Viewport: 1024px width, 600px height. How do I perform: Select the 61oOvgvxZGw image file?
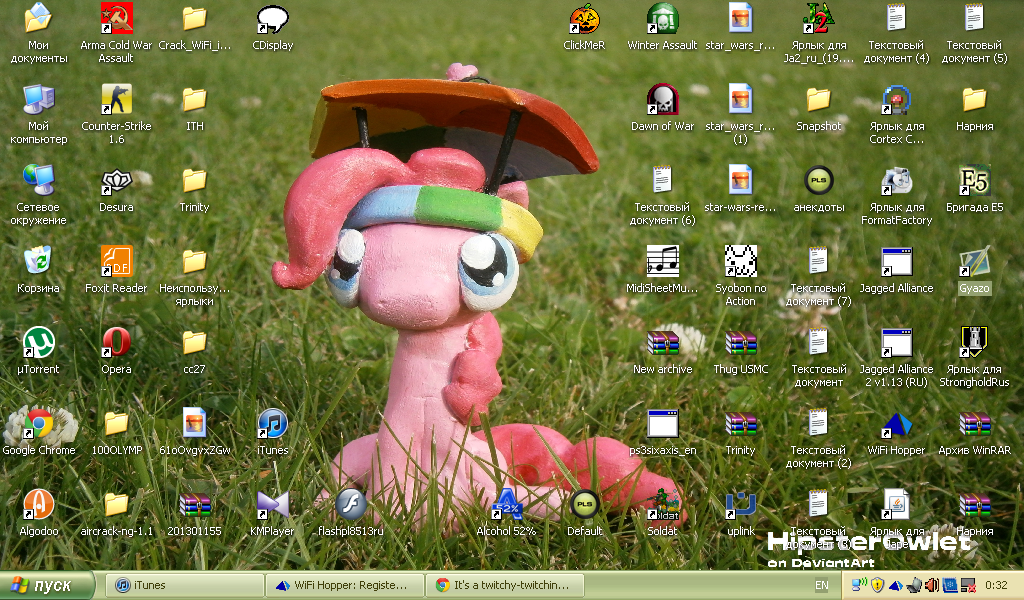[195, 423]
